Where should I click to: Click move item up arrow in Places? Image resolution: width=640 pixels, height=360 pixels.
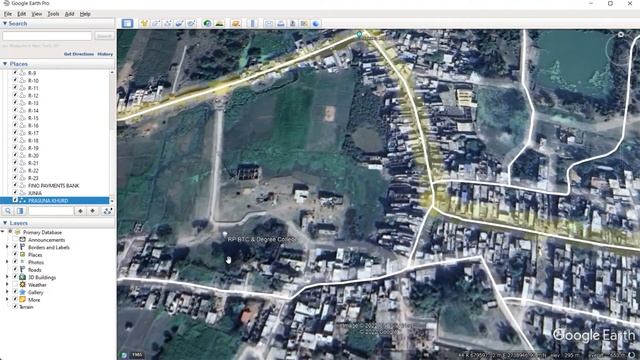[80, 211]
